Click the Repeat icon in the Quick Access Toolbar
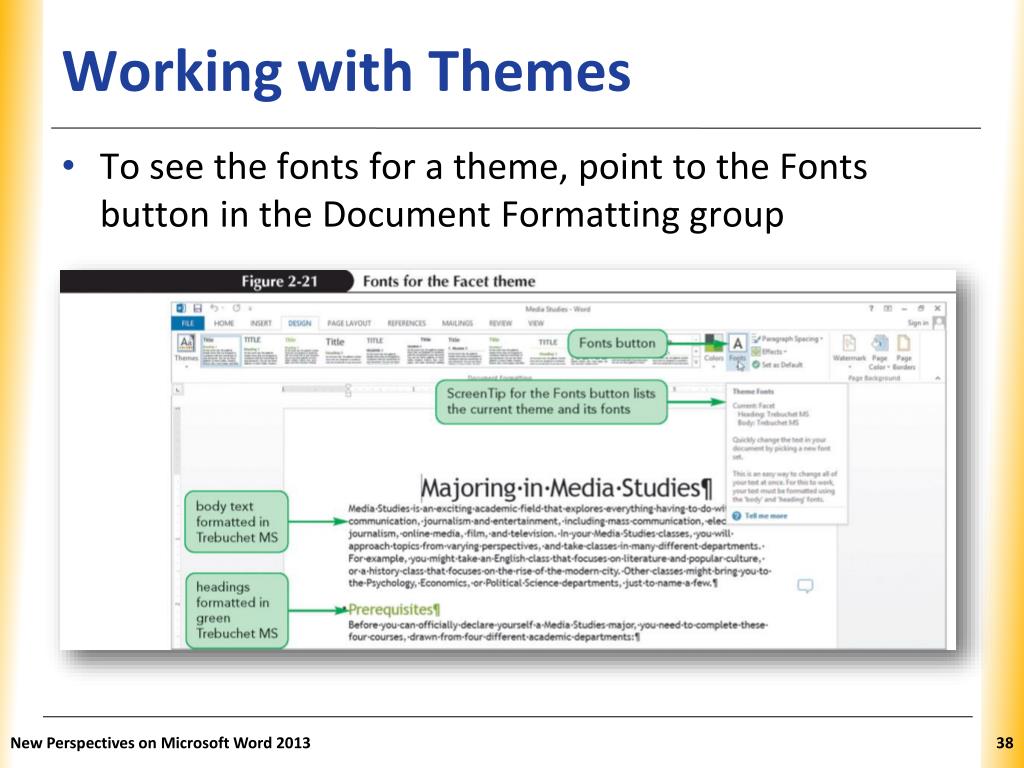Viewport: 1024px width, 768px height. pos(236,308)
